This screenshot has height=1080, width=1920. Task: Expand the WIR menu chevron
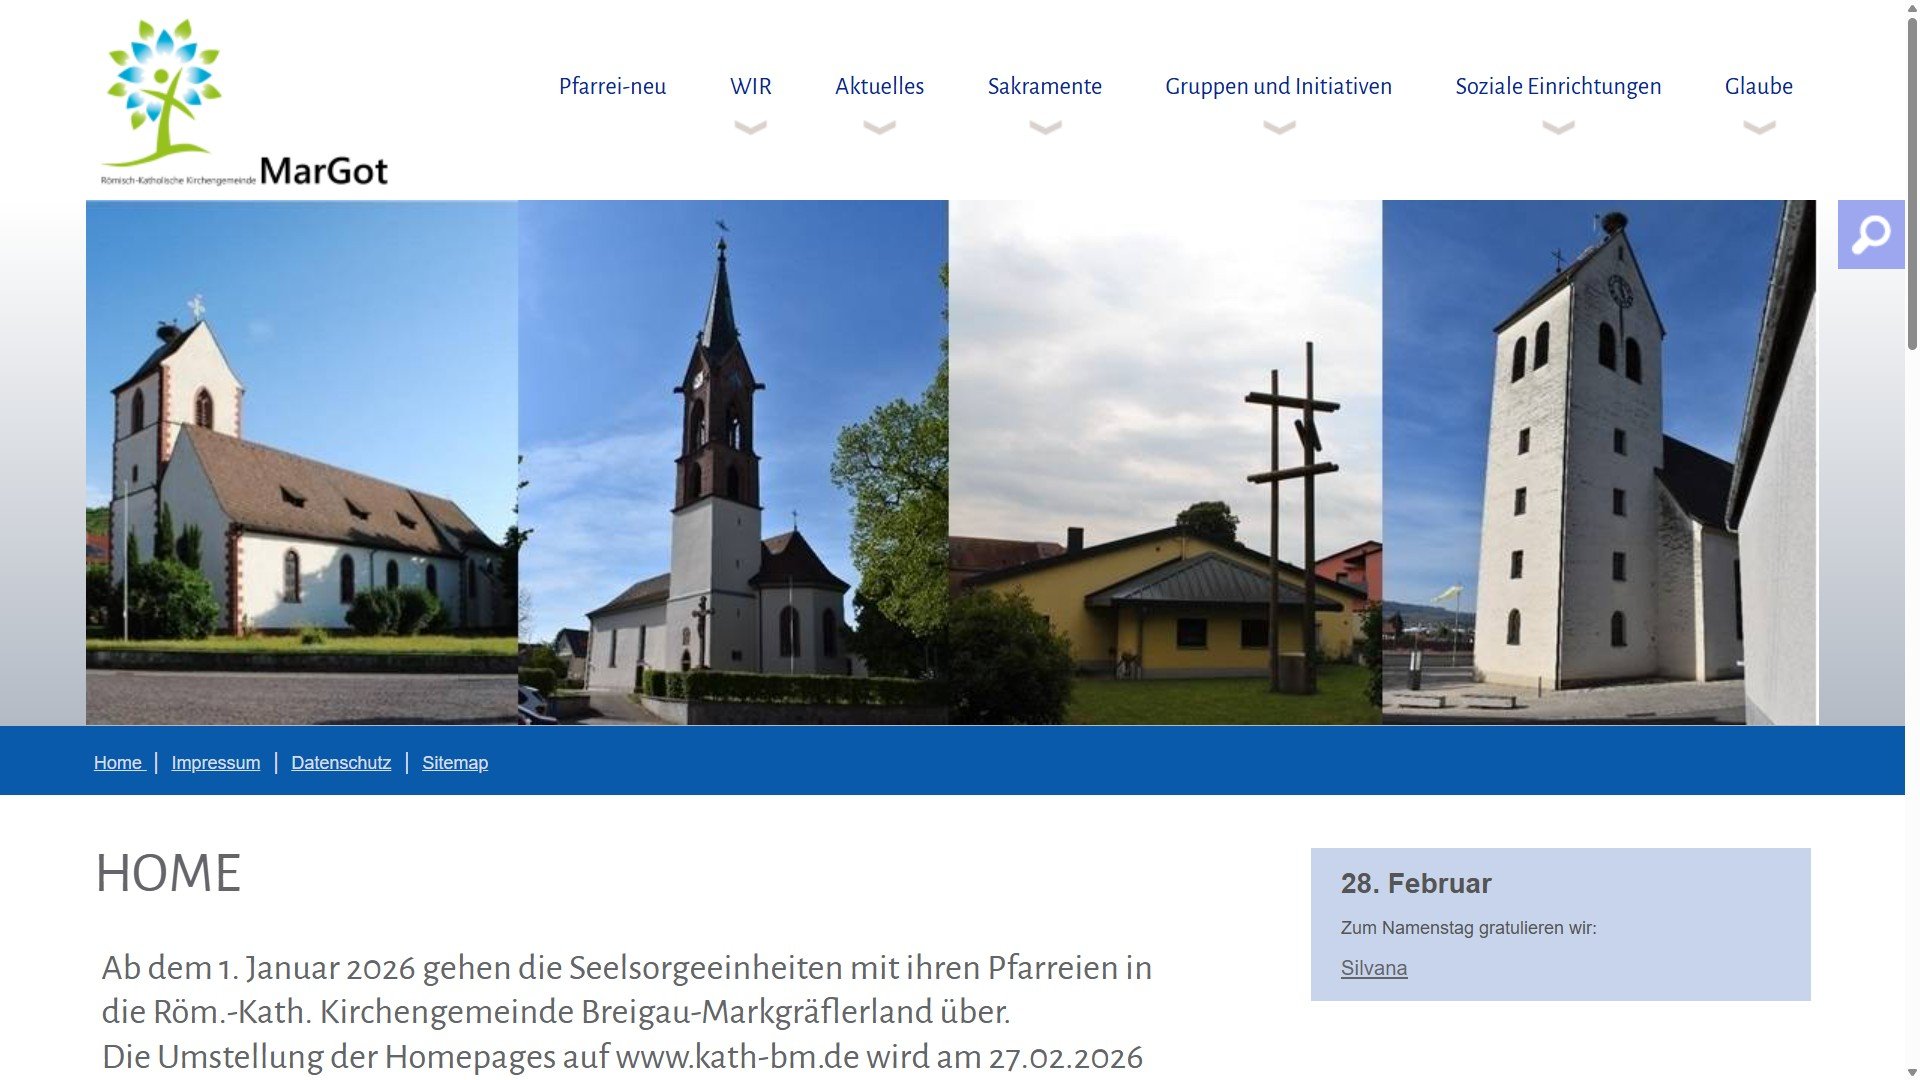coord(750,127)
